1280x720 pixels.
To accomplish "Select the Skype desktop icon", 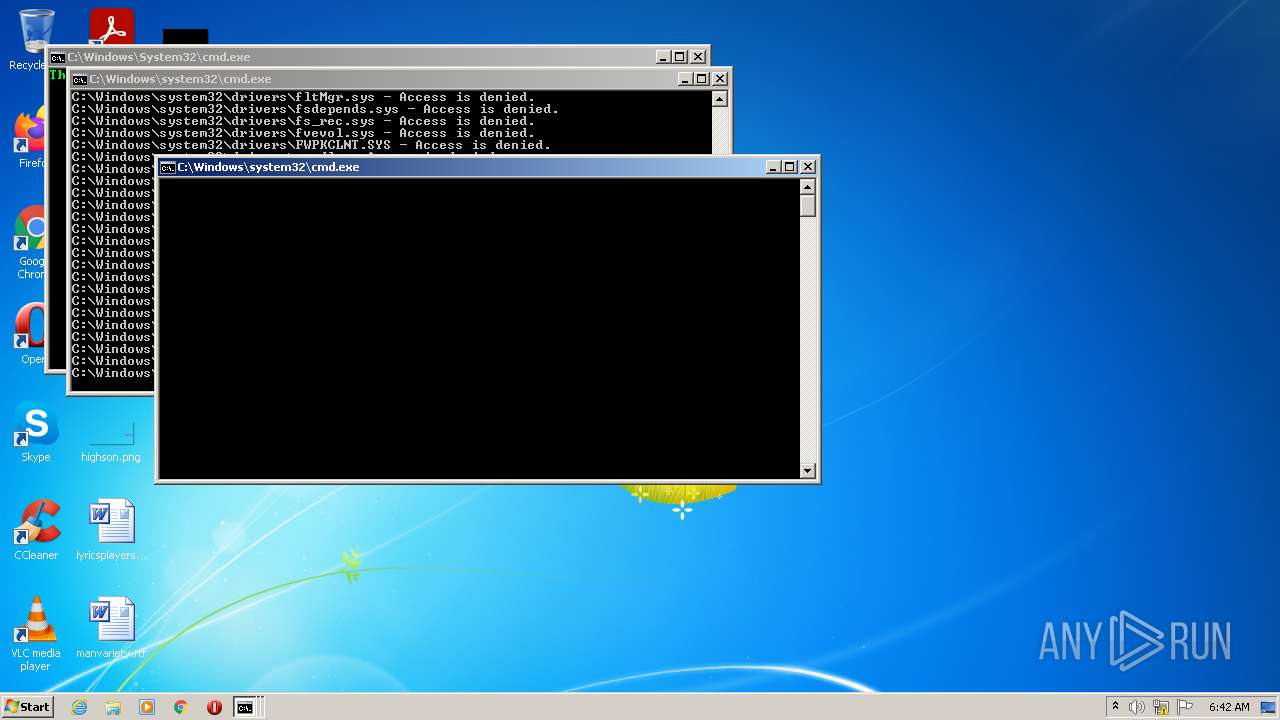I will [x=36, y=432].
